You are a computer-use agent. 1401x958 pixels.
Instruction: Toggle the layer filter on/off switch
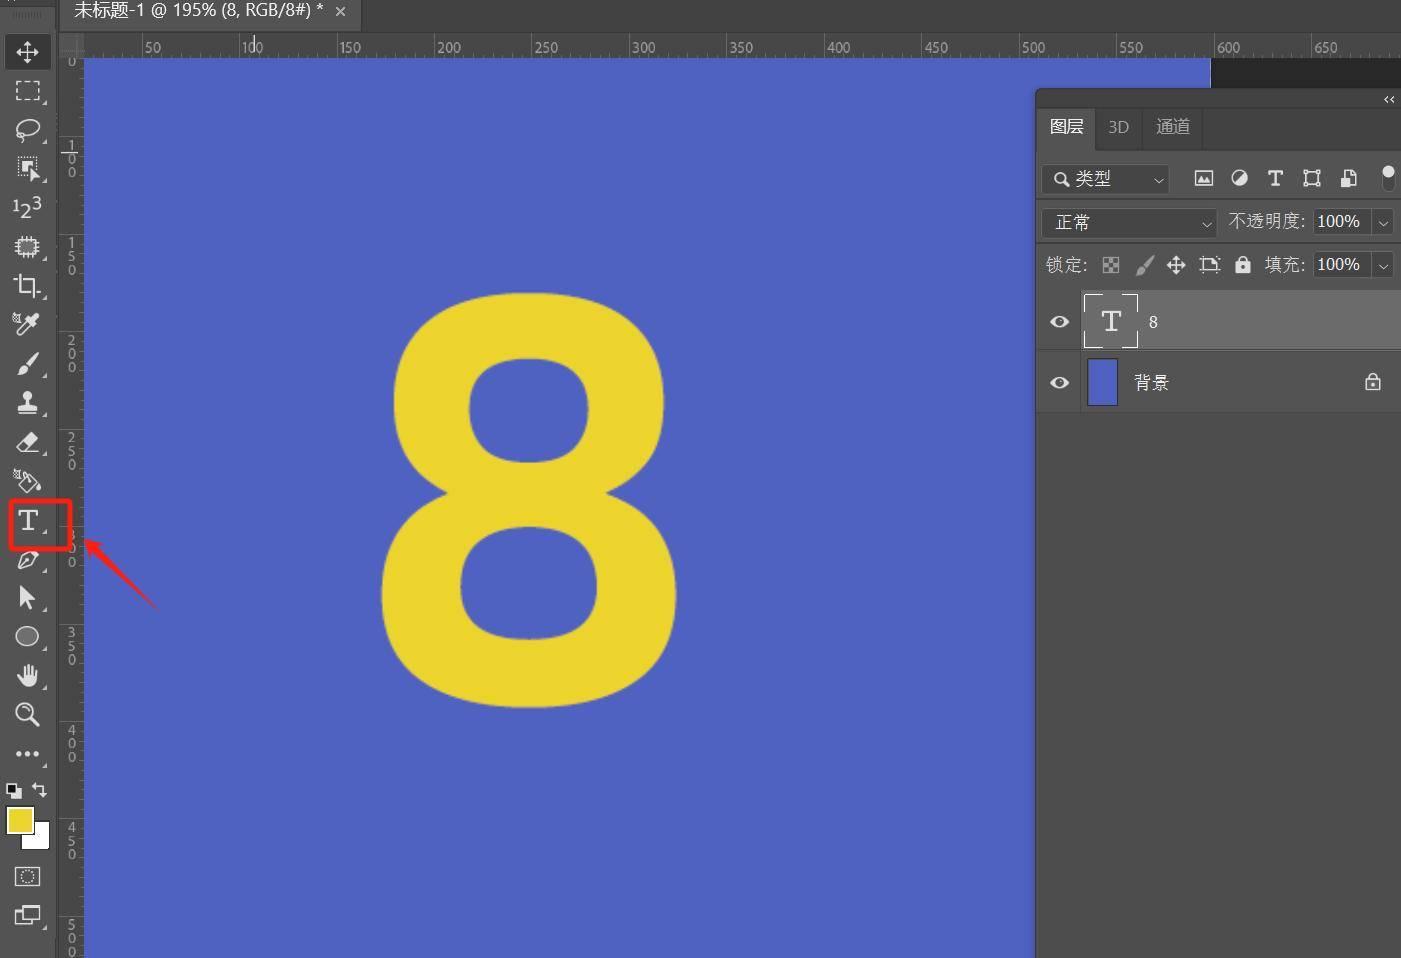coord(1388,178)
